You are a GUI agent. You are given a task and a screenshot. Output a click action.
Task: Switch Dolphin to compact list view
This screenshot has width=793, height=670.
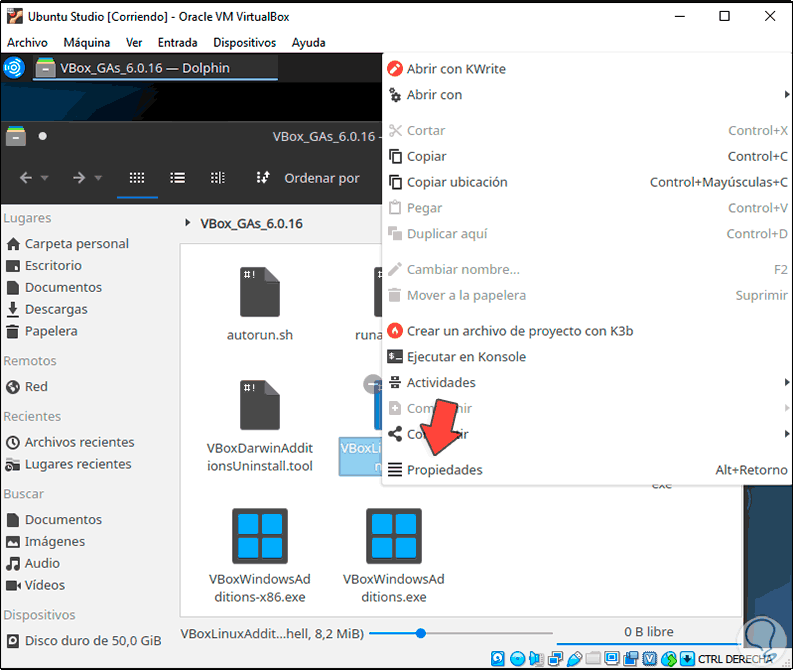coord(178,178)
